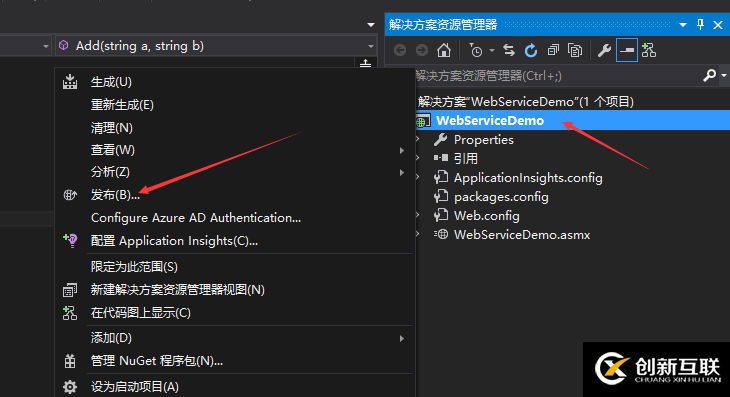The image size is (730, 397).
Task: Open the search options dropdown arrow
Action: 724,75
